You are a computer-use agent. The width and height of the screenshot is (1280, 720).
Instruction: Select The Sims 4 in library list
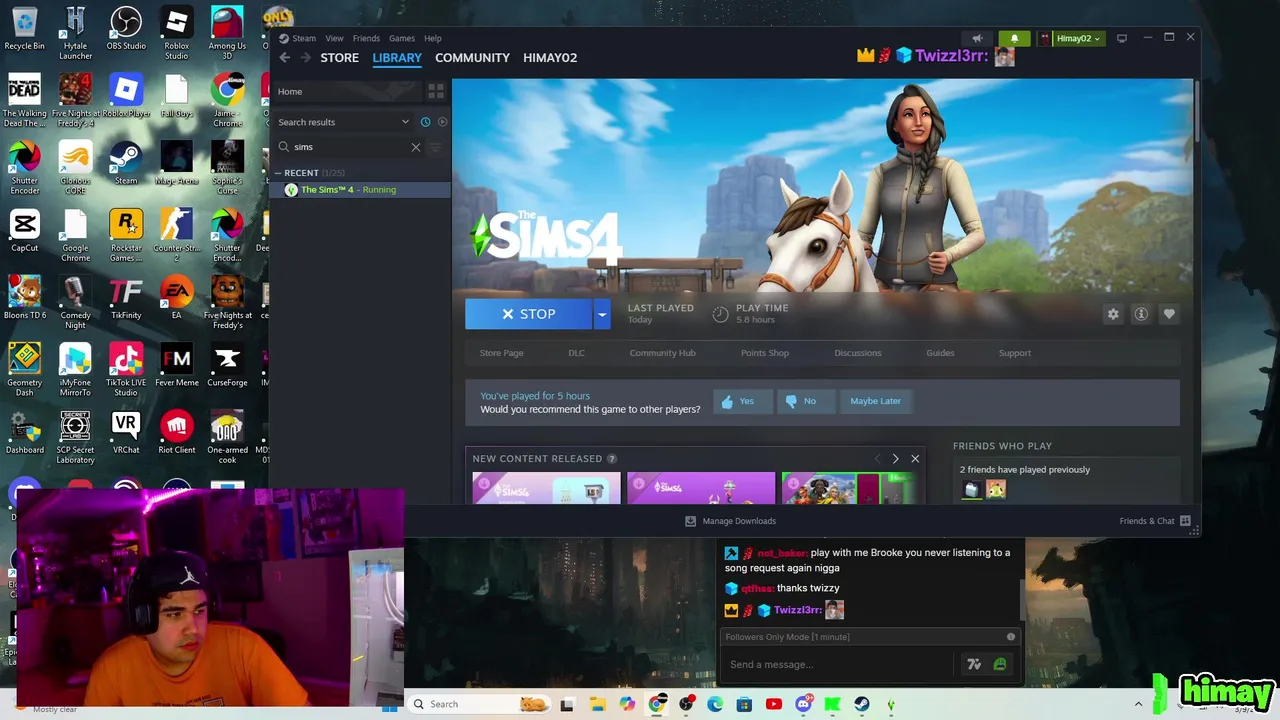[x=360, y=190]
